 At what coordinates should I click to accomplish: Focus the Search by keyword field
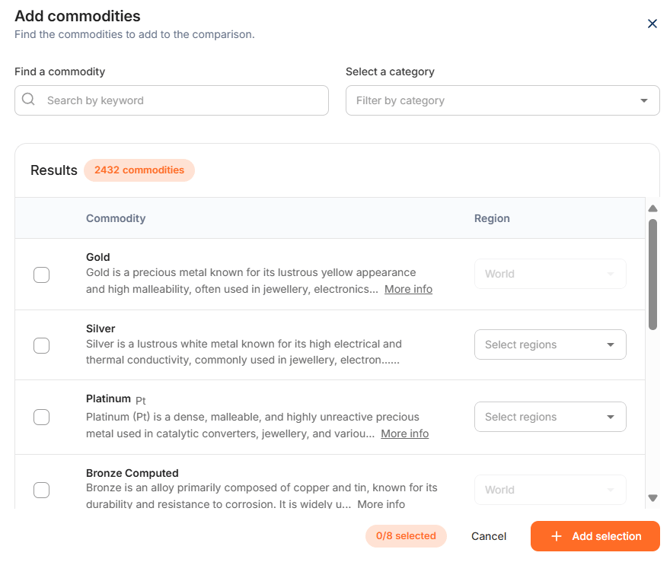click(x=180, y=100)
